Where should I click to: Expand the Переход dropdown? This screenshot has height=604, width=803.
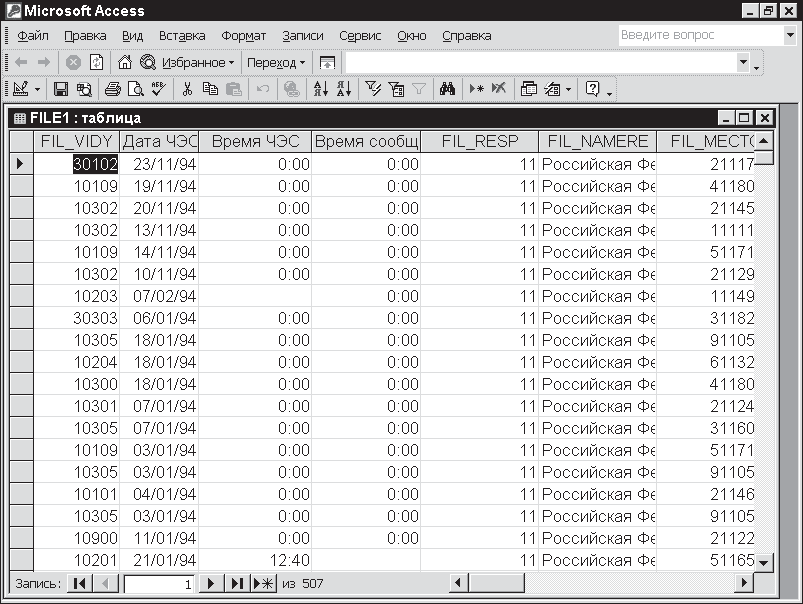(x=276, y=62)
